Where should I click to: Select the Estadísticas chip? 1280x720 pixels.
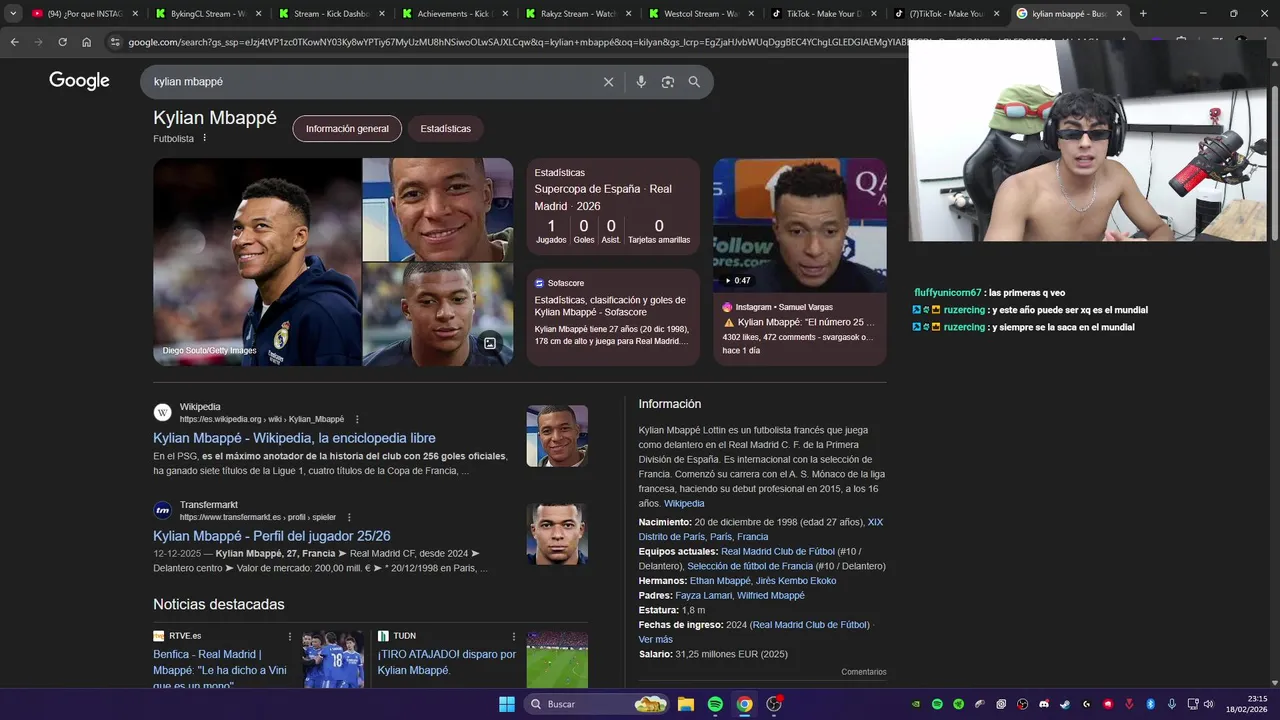445,129
